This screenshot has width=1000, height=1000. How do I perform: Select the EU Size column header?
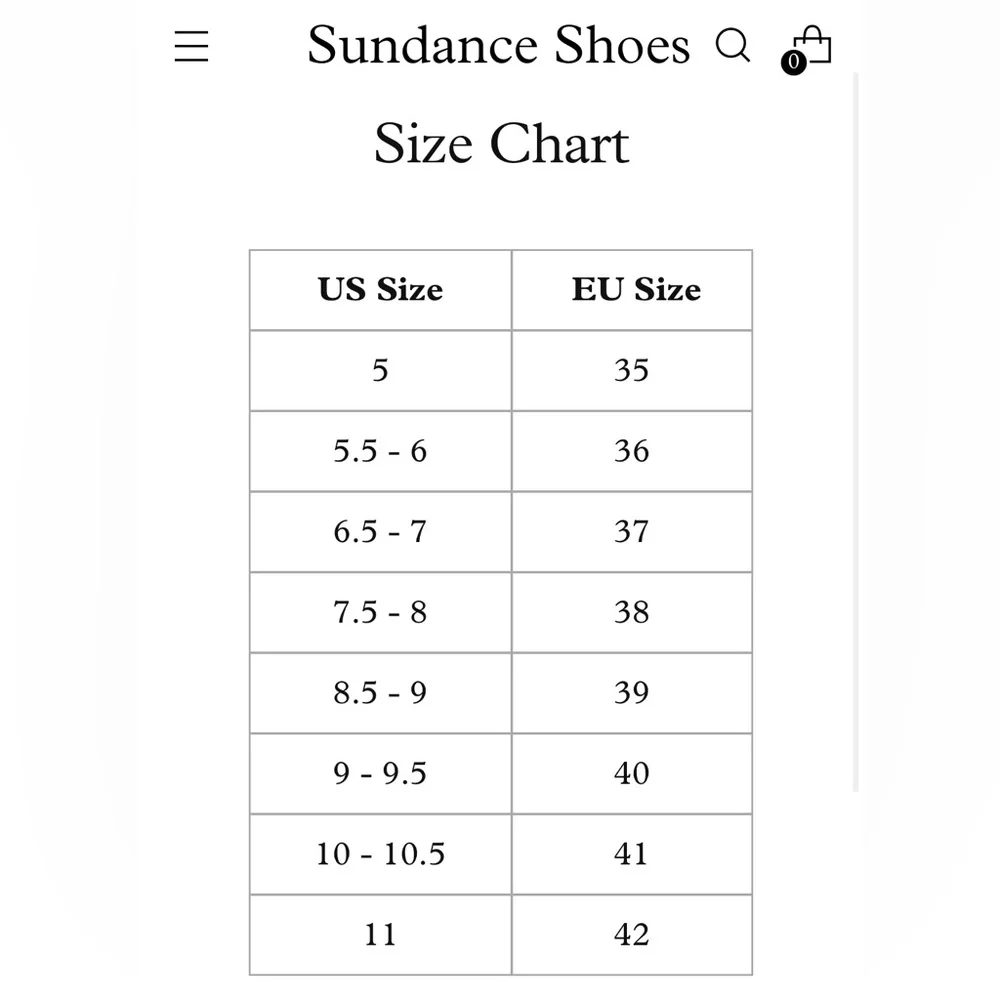(636, 290)
